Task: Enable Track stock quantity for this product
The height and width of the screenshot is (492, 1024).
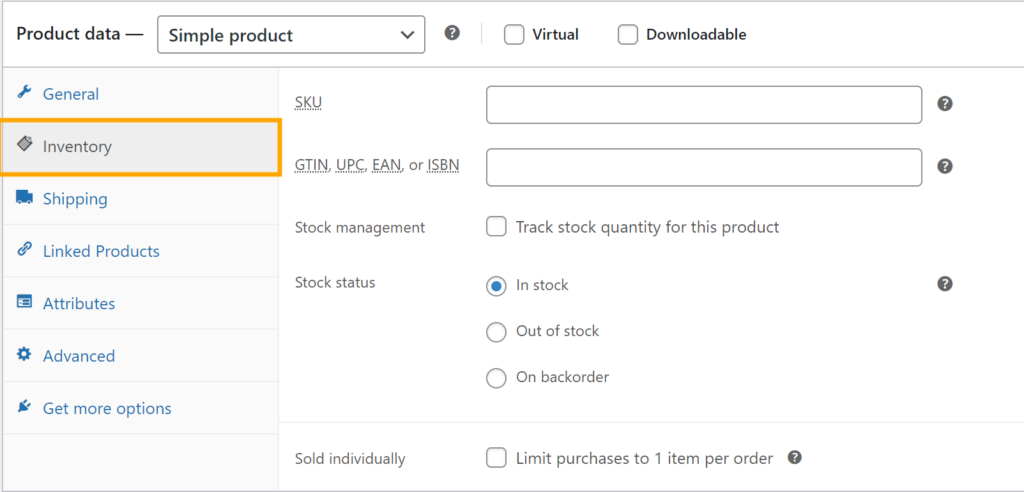Action: [497, 227]
